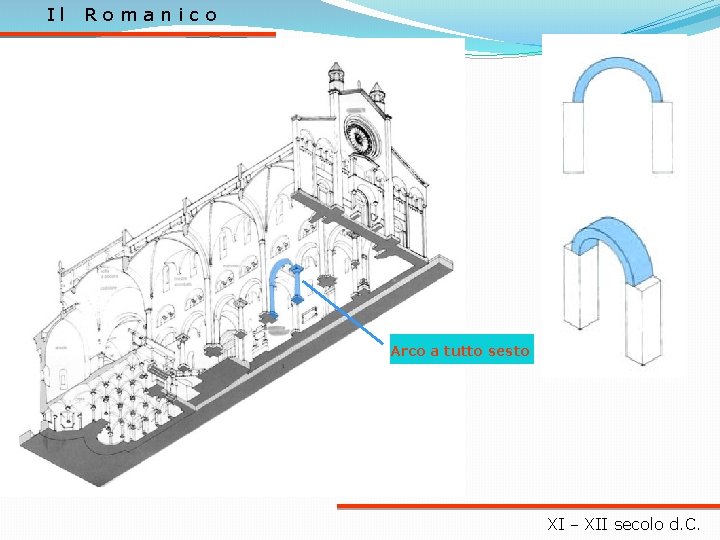Click the rose window on the cathedral facade
Screen dimensions: 720x540
coord(363,136)
